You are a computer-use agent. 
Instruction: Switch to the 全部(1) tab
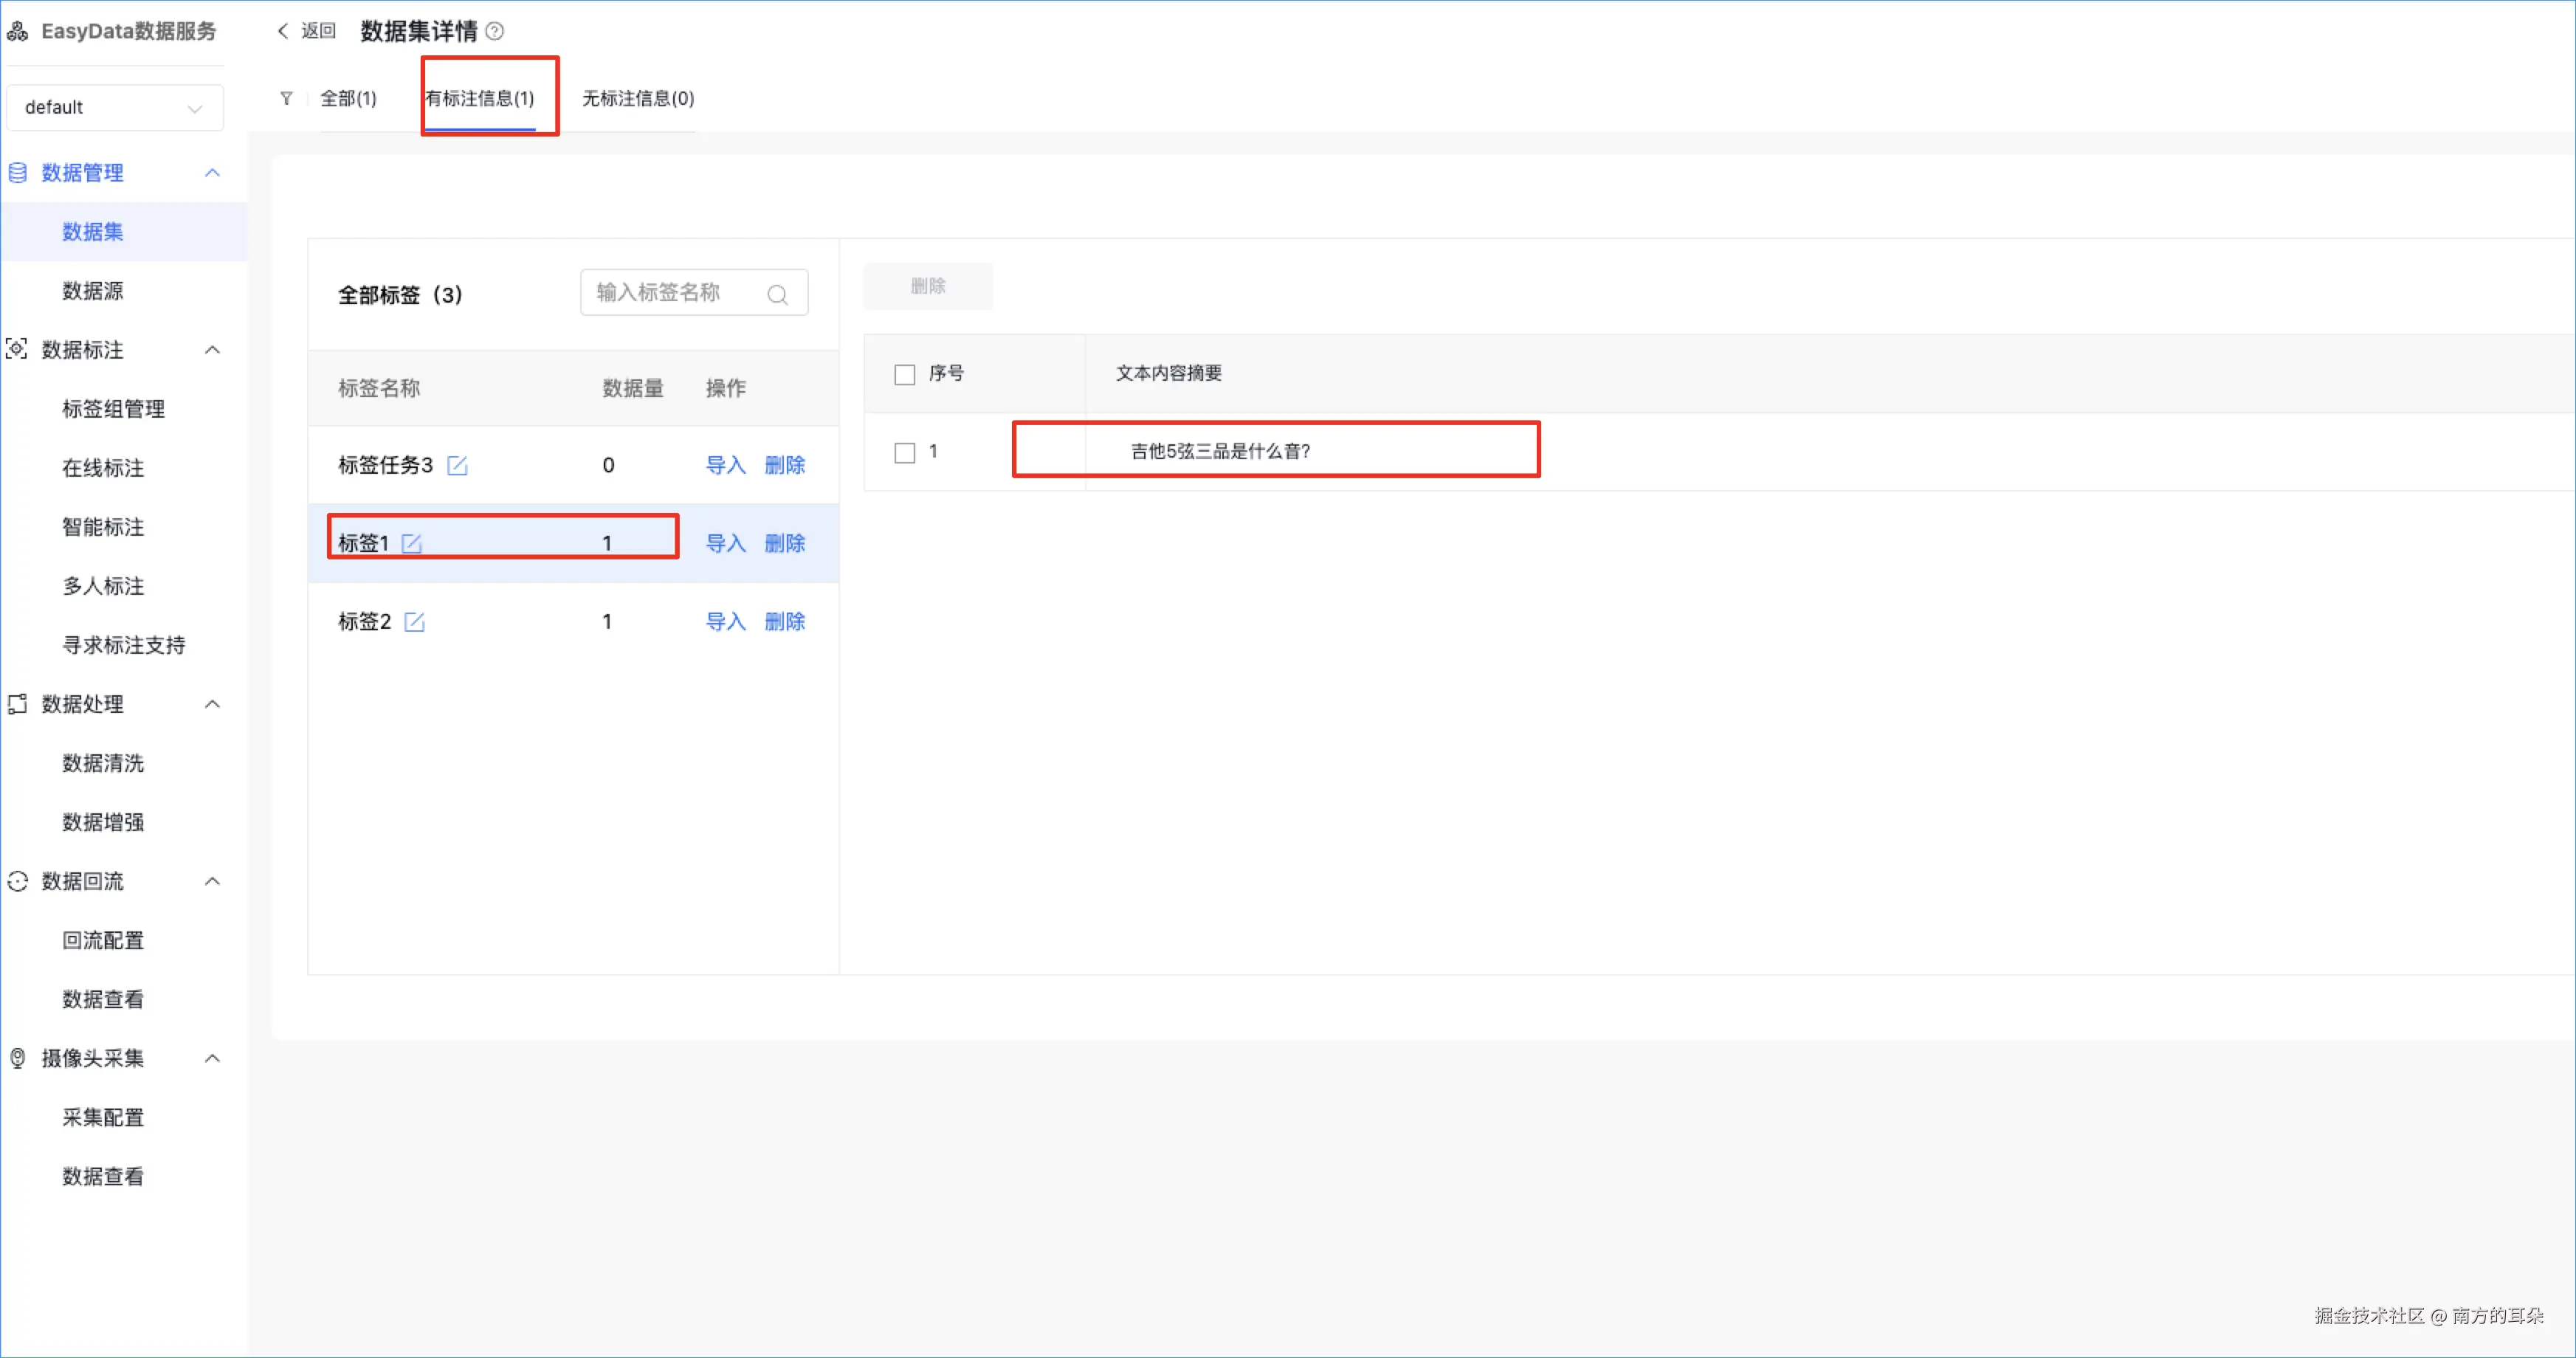tap(348, 98)
